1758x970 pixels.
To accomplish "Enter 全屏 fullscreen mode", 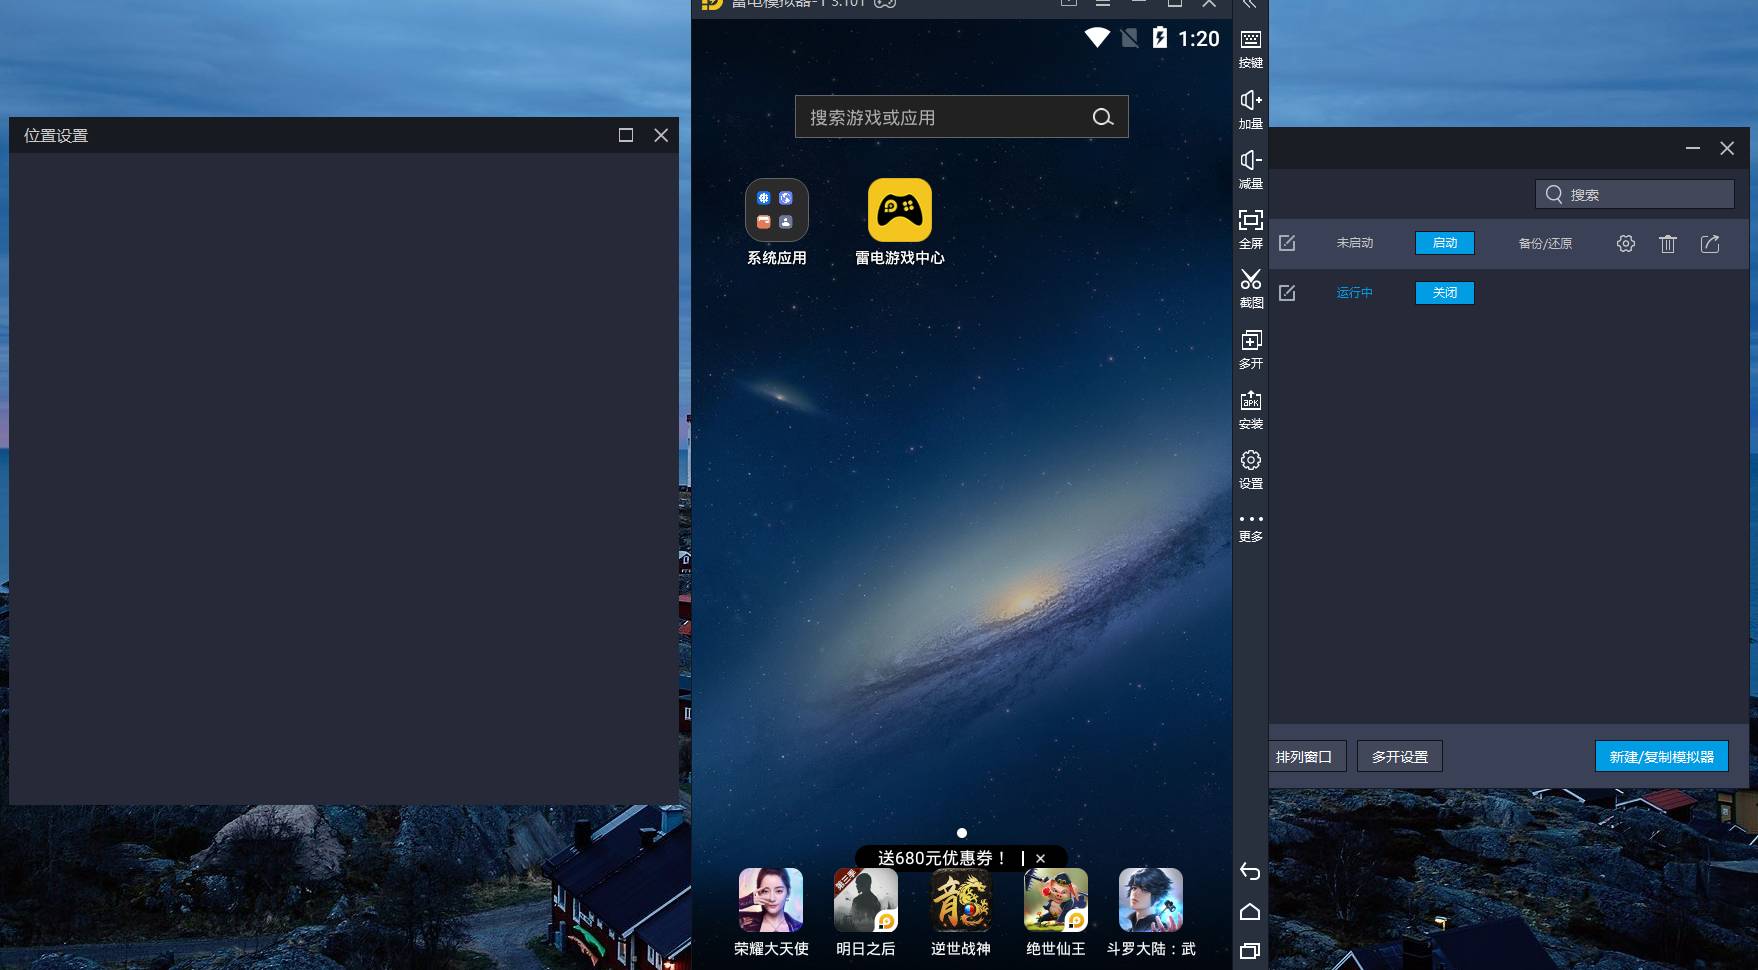I will tap(1250, 229).
